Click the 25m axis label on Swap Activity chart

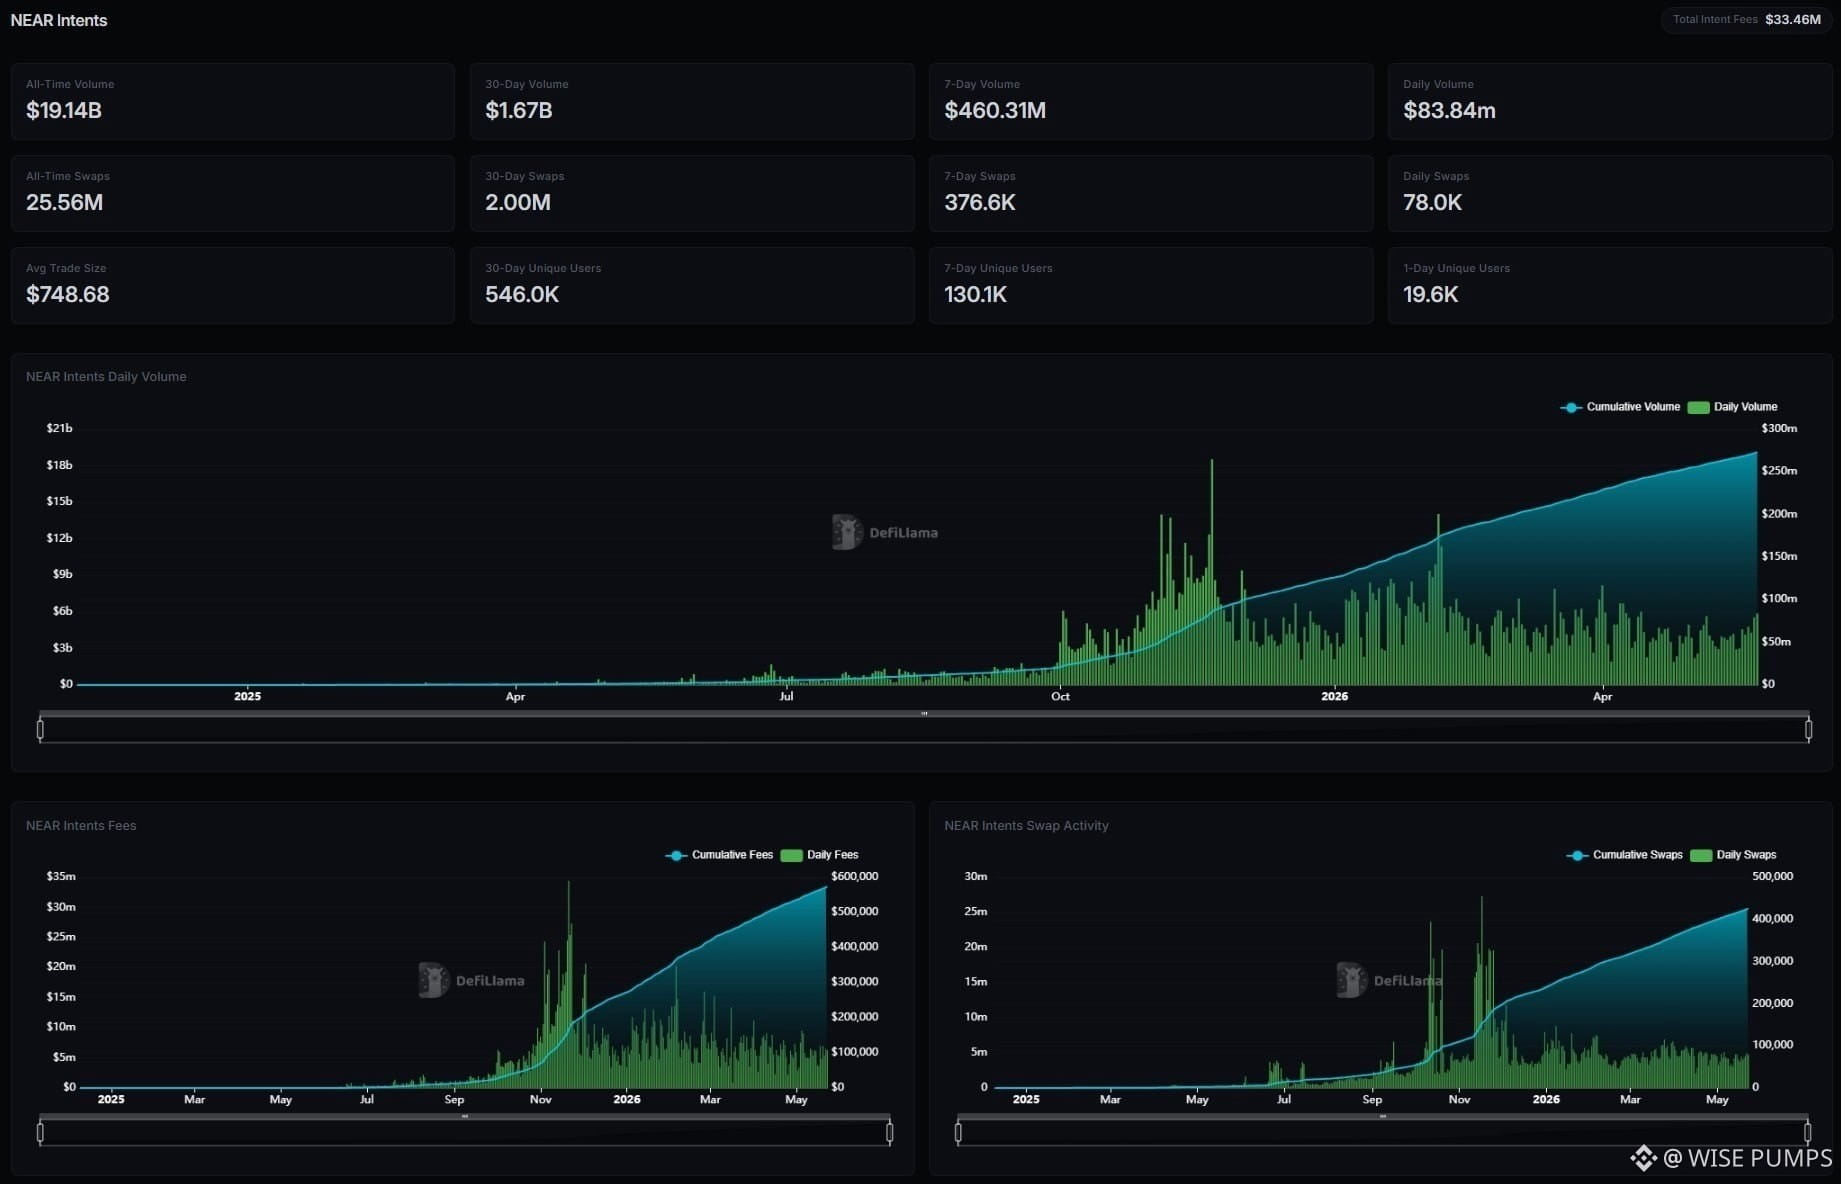point(975,911)
